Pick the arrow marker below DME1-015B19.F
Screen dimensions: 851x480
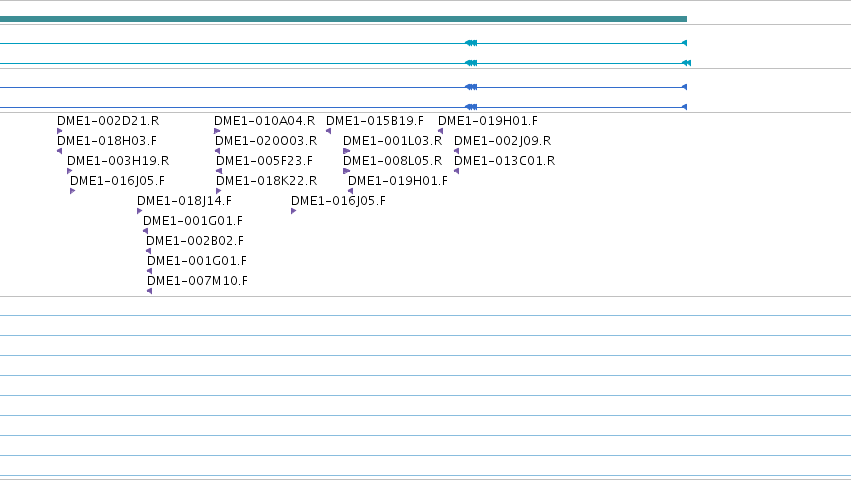point(328,131)
